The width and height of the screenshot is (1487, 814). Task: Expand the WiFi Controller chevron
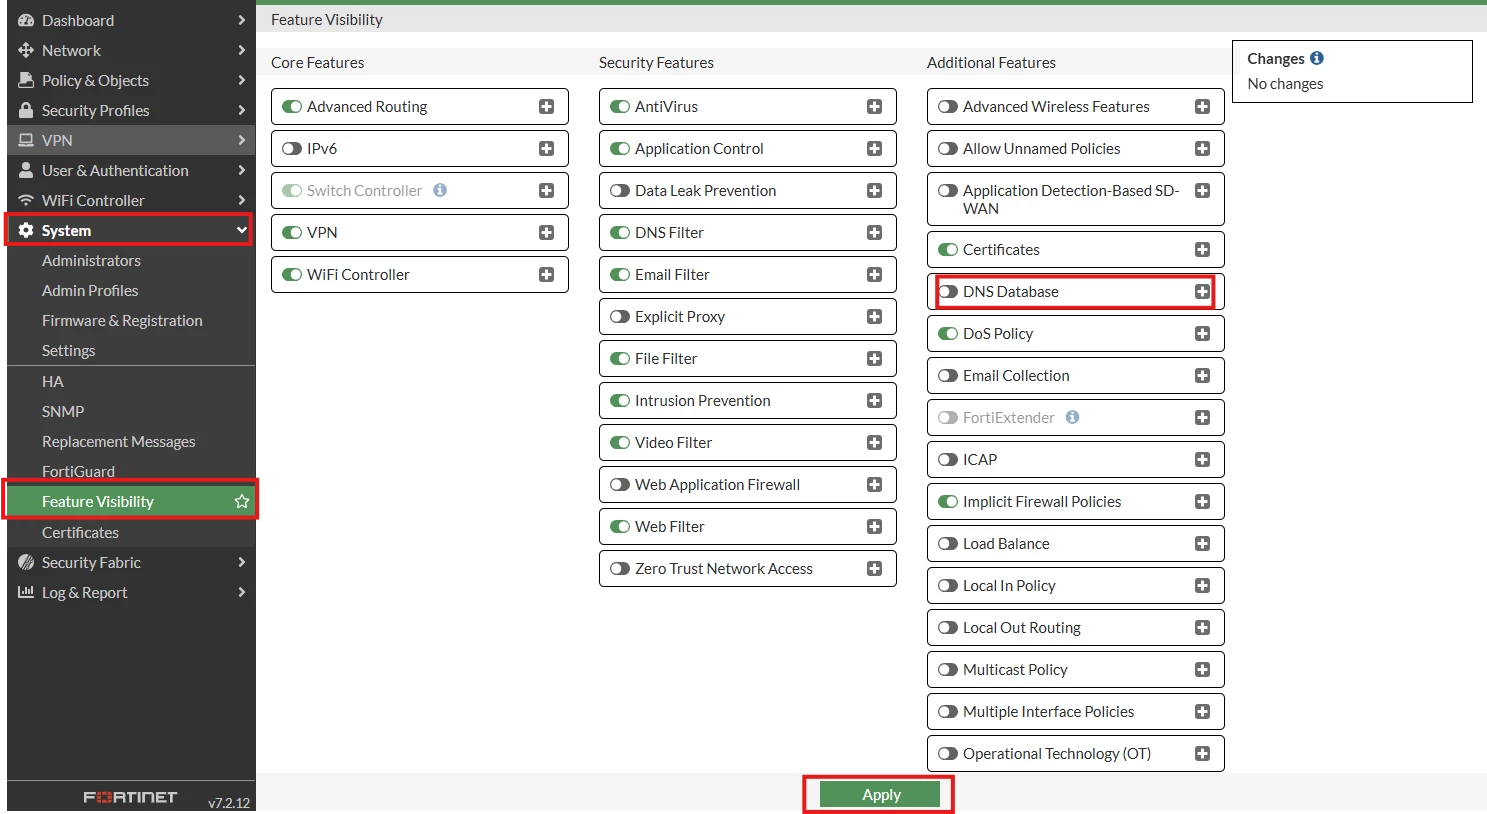coord(242,200)
